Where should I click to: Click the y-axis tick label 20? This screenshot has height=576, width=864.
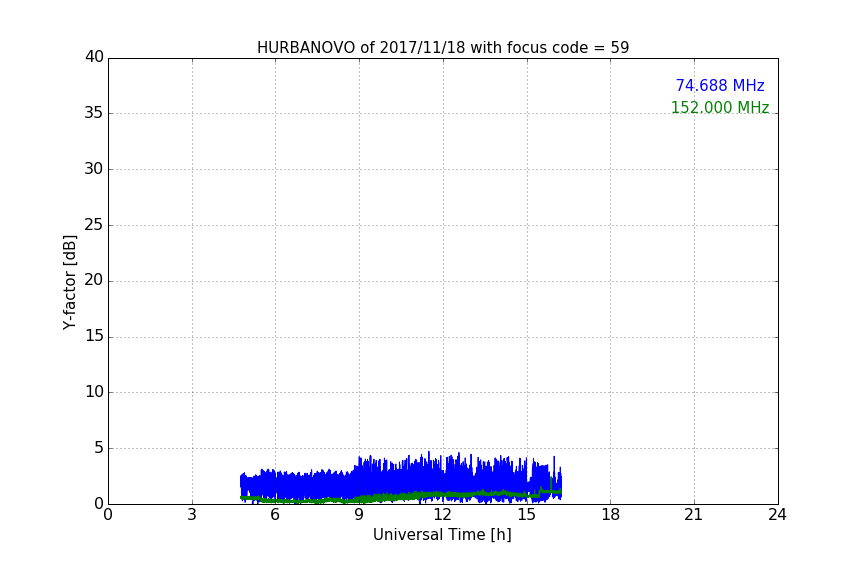point(94,281)
